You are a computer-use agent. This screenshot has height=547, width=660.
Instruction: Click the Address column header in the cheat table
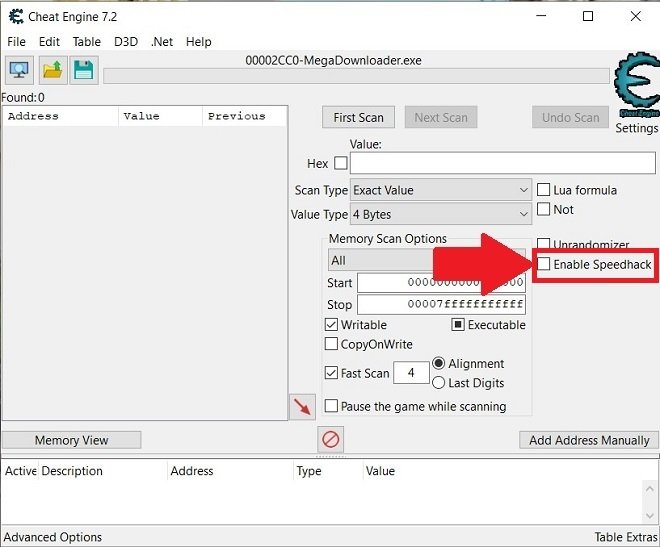click(x=230, y=471)
